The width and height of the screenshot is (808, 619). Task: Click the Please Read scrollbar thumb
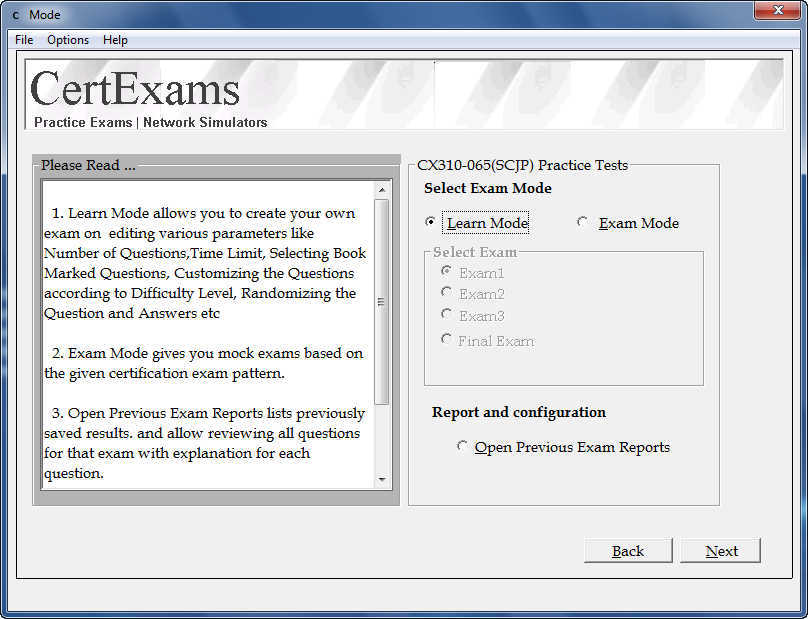point(381,302)
